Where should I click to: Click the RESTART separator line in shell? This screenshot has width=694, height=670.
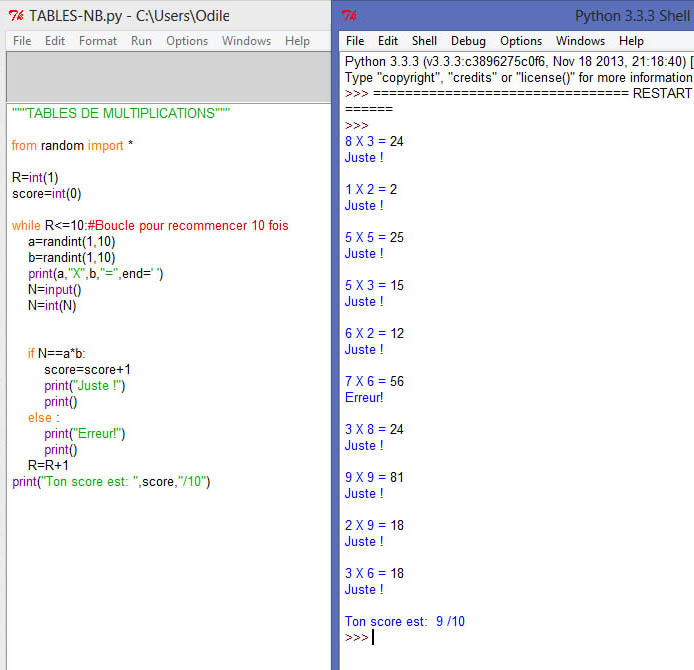pyautogui.click(x=519, y=93)
